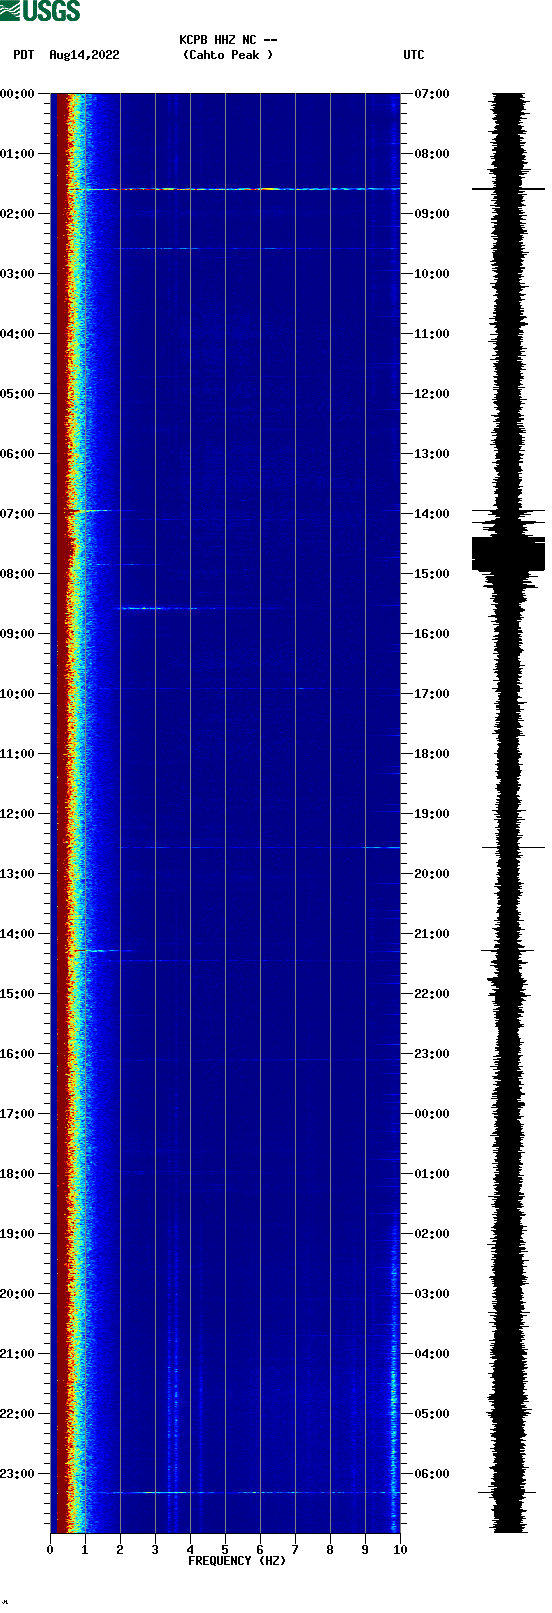552x1613 pixels.
Task: Click the 1 Hz frequency tick label
Action: pos(85,1550)
